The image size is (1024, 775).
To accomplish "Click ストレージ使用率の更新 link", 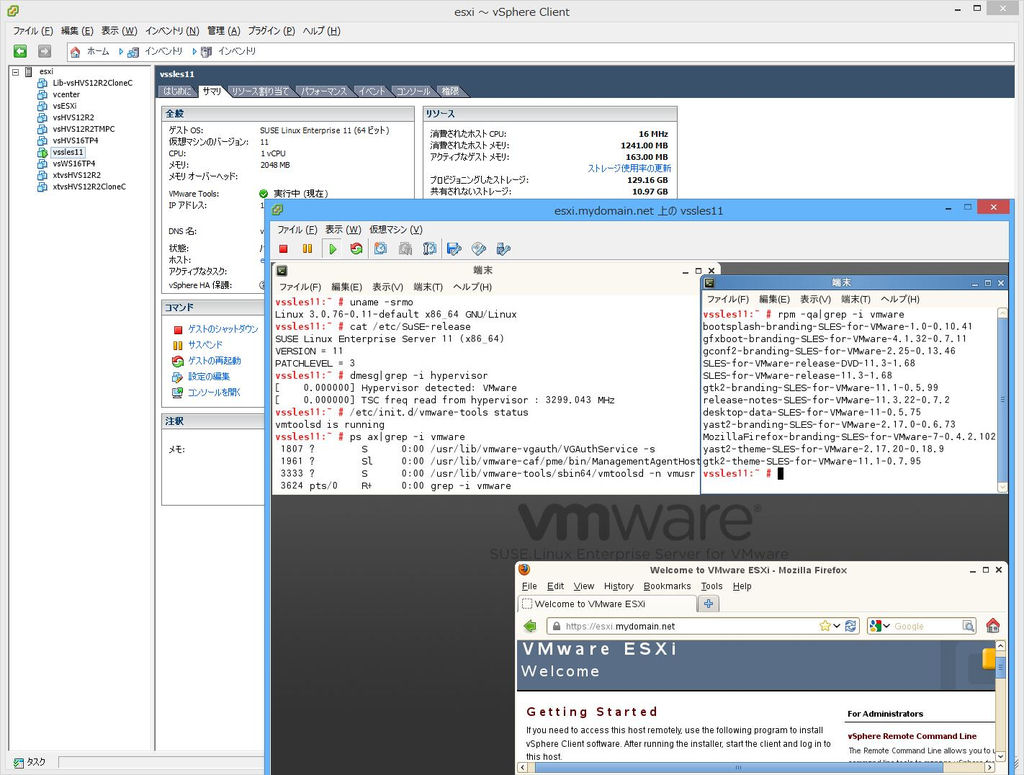I will [629, 168].
